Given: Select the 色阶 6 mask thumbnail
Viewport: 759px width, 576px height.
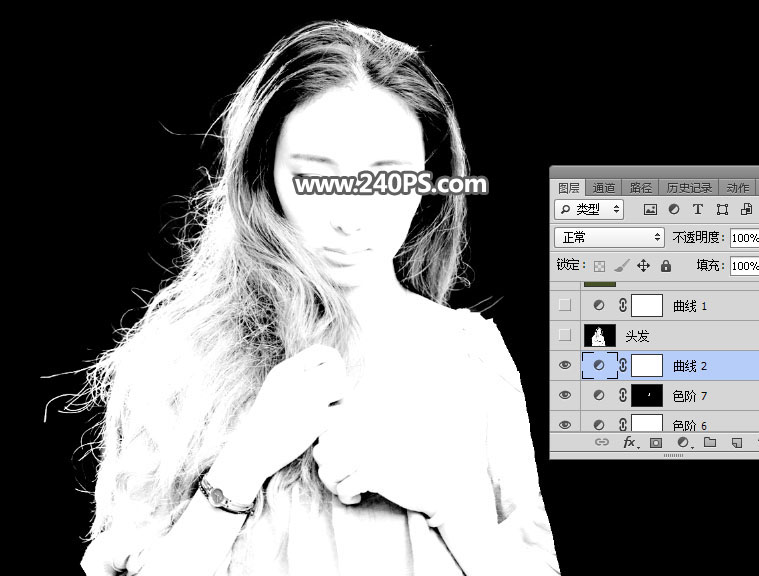Looking at the screenshot, I should click(647, 423).
